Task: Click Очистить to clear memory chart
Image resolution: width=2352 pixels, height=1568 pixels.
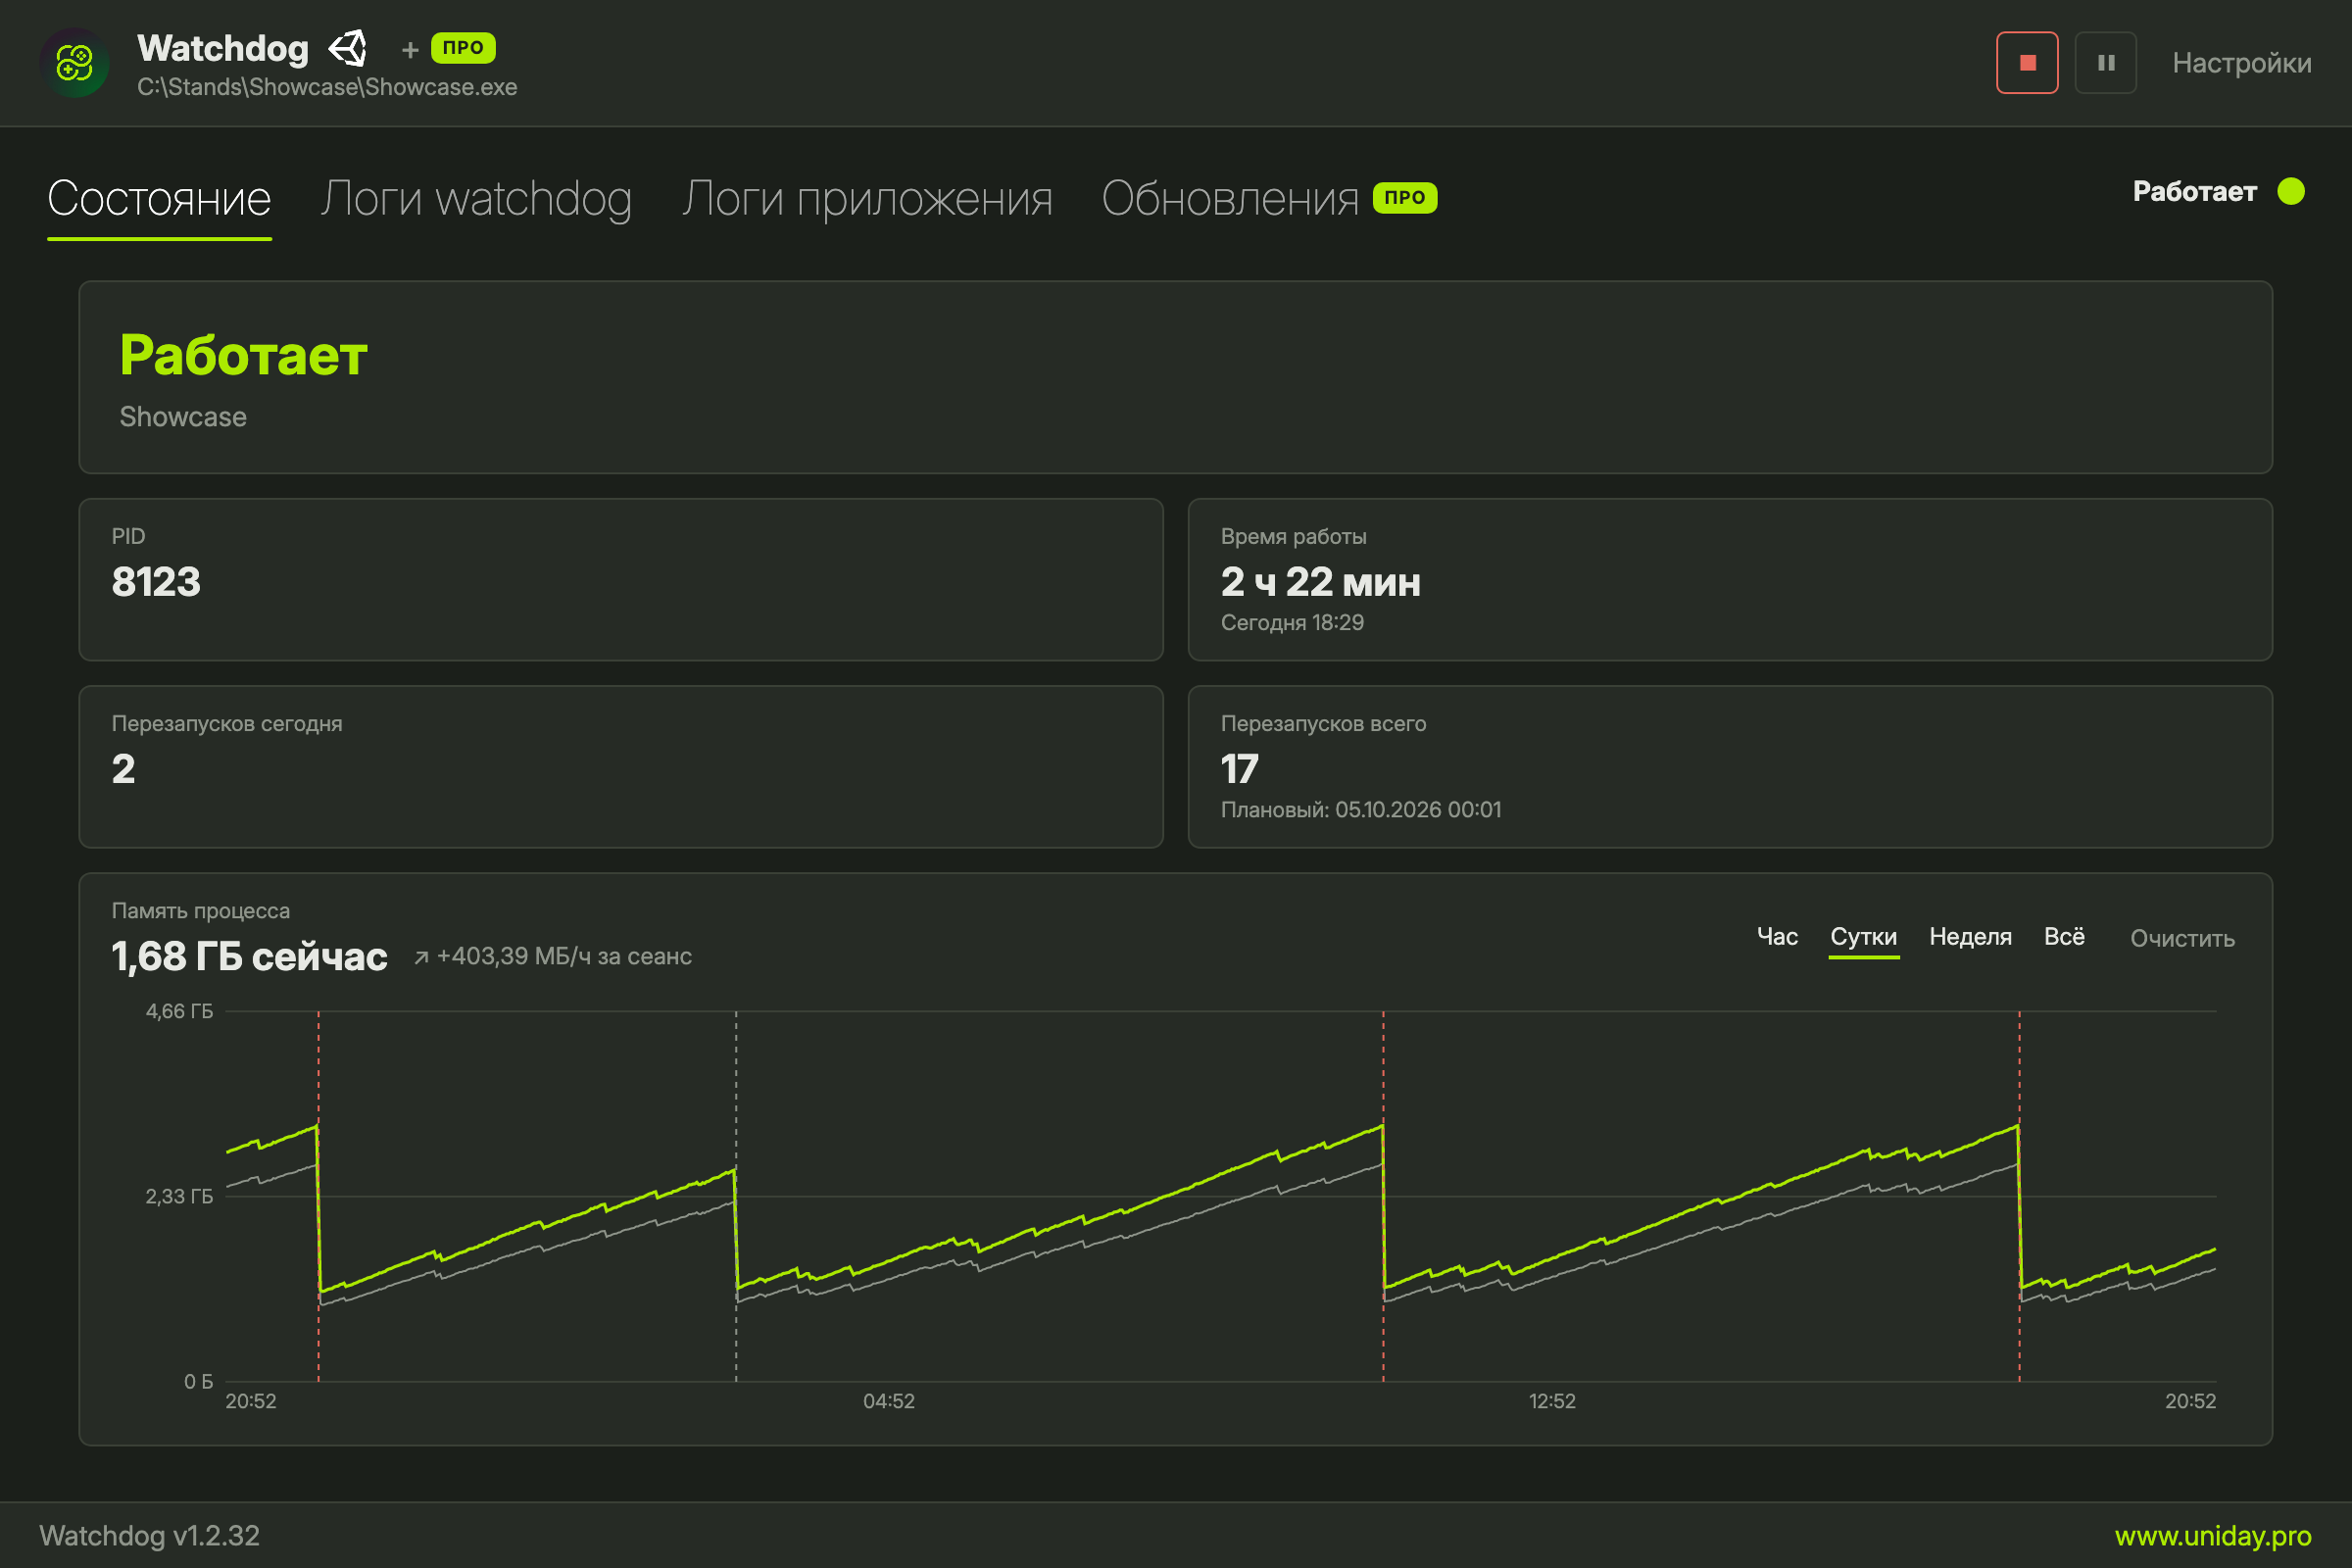Action: [2182, 938]
